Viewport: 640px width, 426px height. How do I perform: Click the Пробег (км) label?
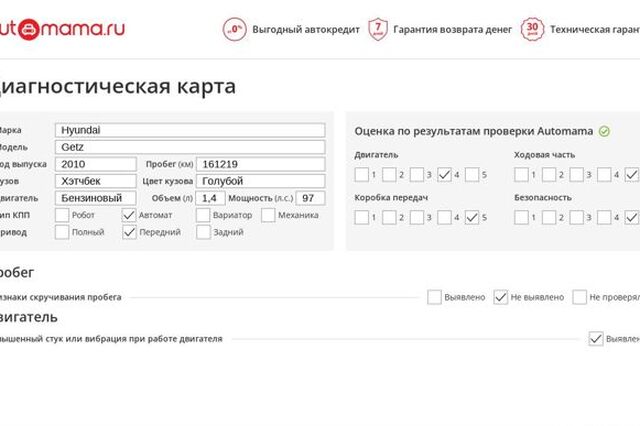coord(169,164)
